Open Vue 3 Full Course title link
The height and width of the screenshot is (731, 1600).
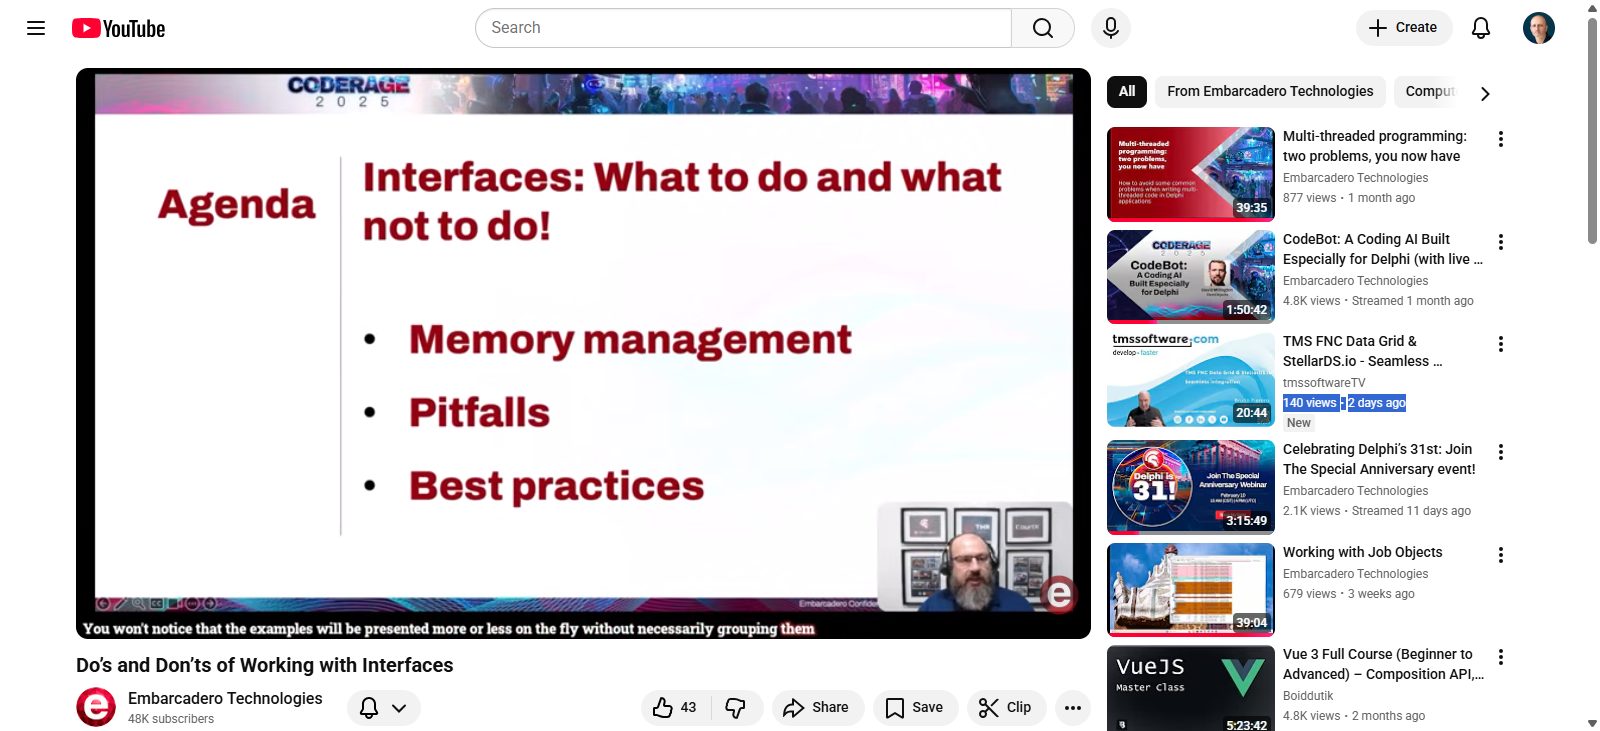1383,664
